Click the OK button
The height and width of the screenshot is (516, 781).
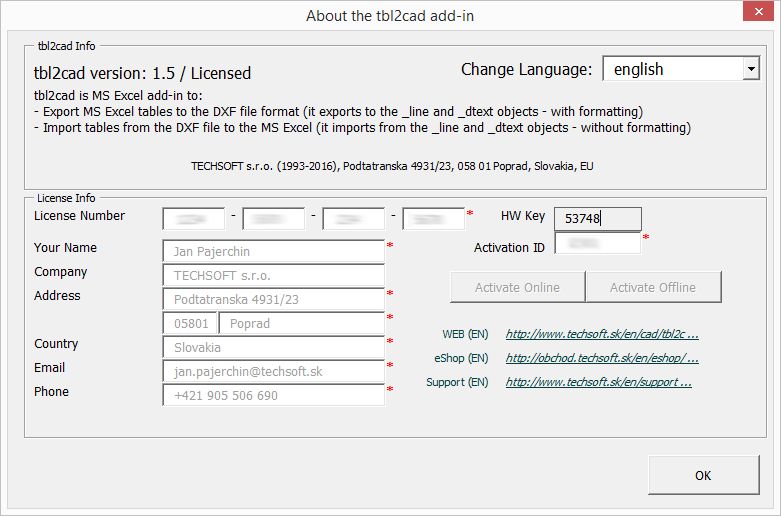[702, 475]
